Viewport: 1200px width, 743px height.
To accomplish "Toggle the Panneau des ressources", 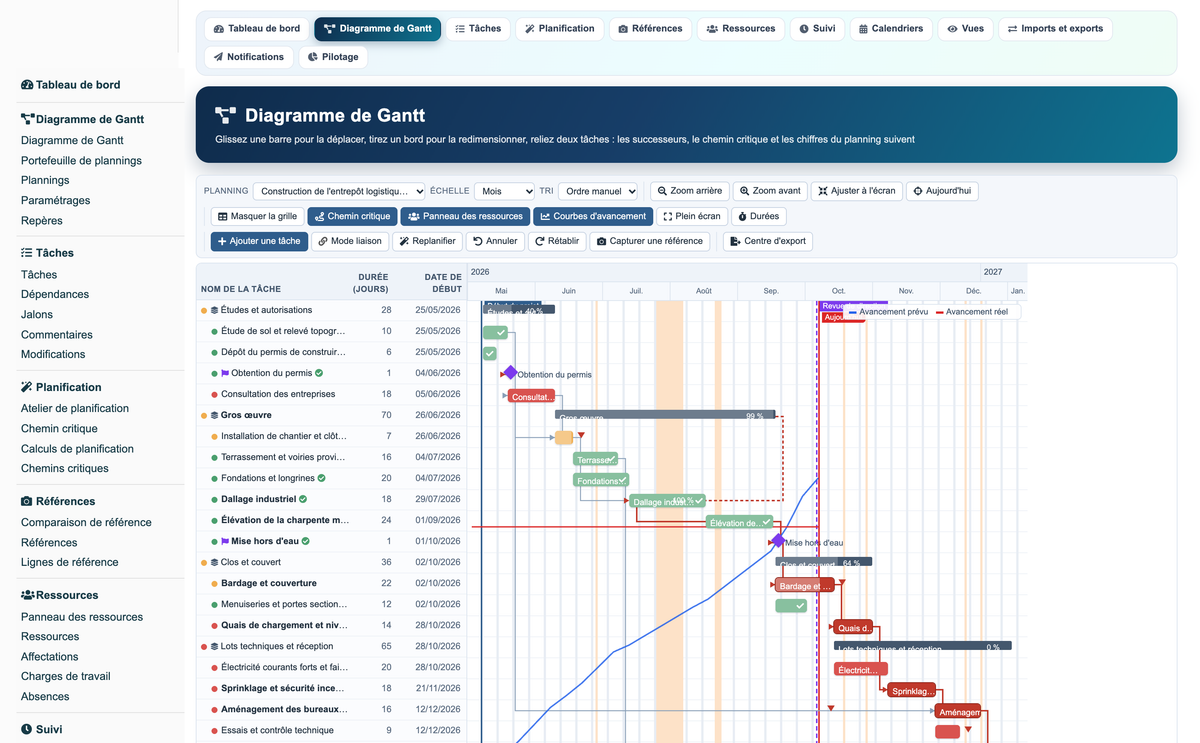I will 465,216.
